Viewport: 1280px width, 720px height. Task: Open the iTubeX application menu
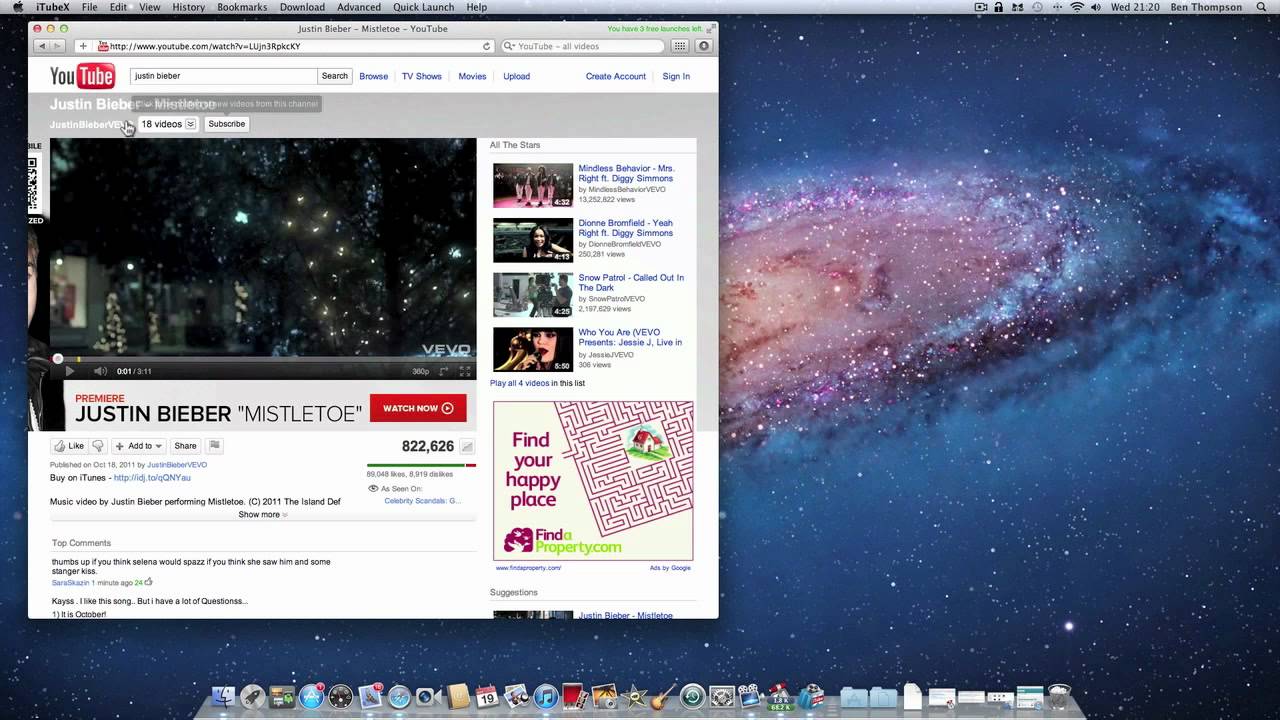click(x=53, y=7)
